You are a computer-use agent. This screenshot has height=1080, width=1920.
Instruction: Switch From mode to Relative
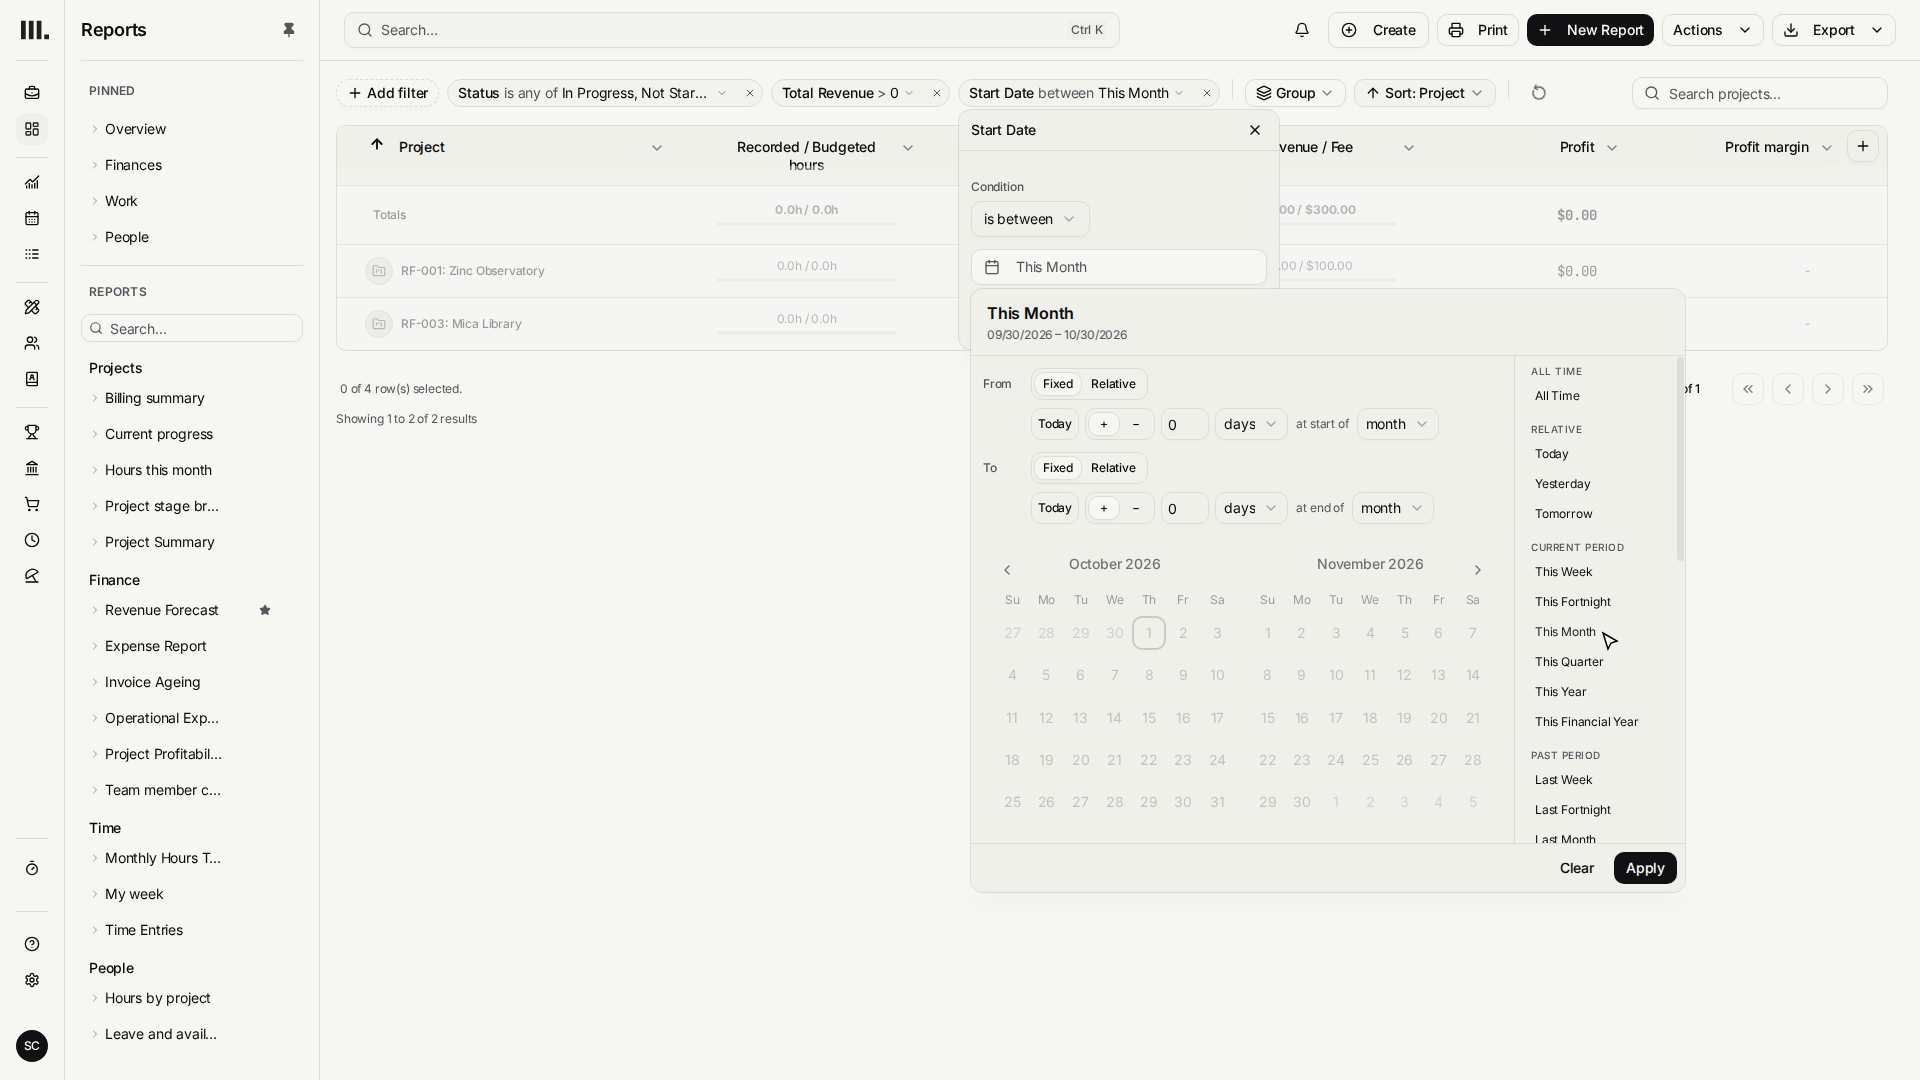[1113, 384]
